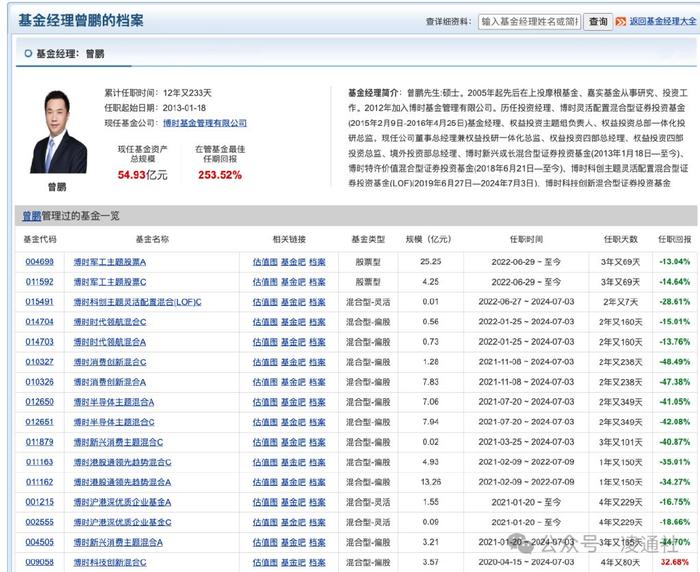Click the photo of manager 曾鹏
700x572 pixels.
(58, 132)
